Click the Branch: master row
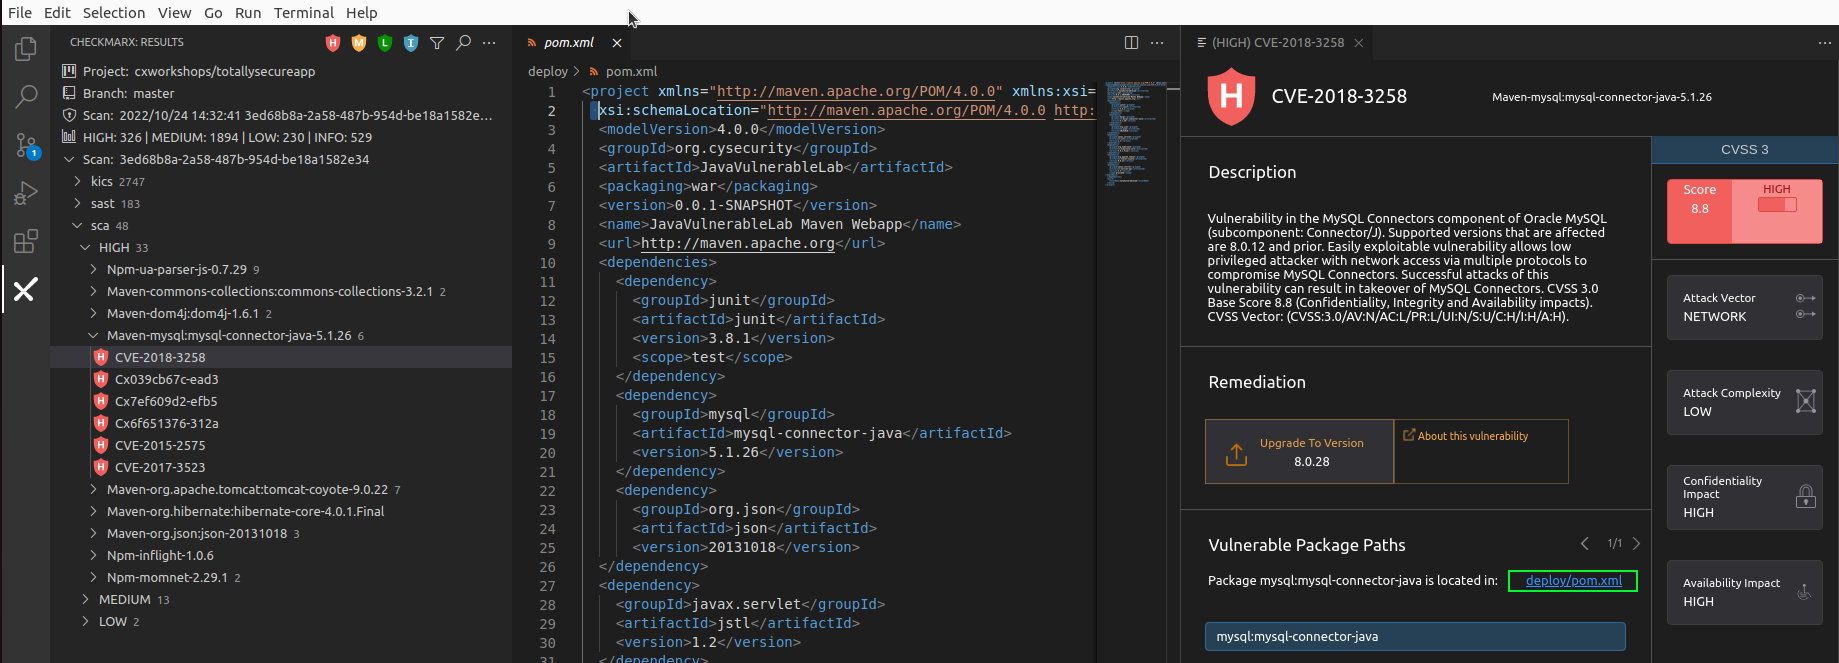The width and height of the screenshot is (1839, 663). point(281,93)
